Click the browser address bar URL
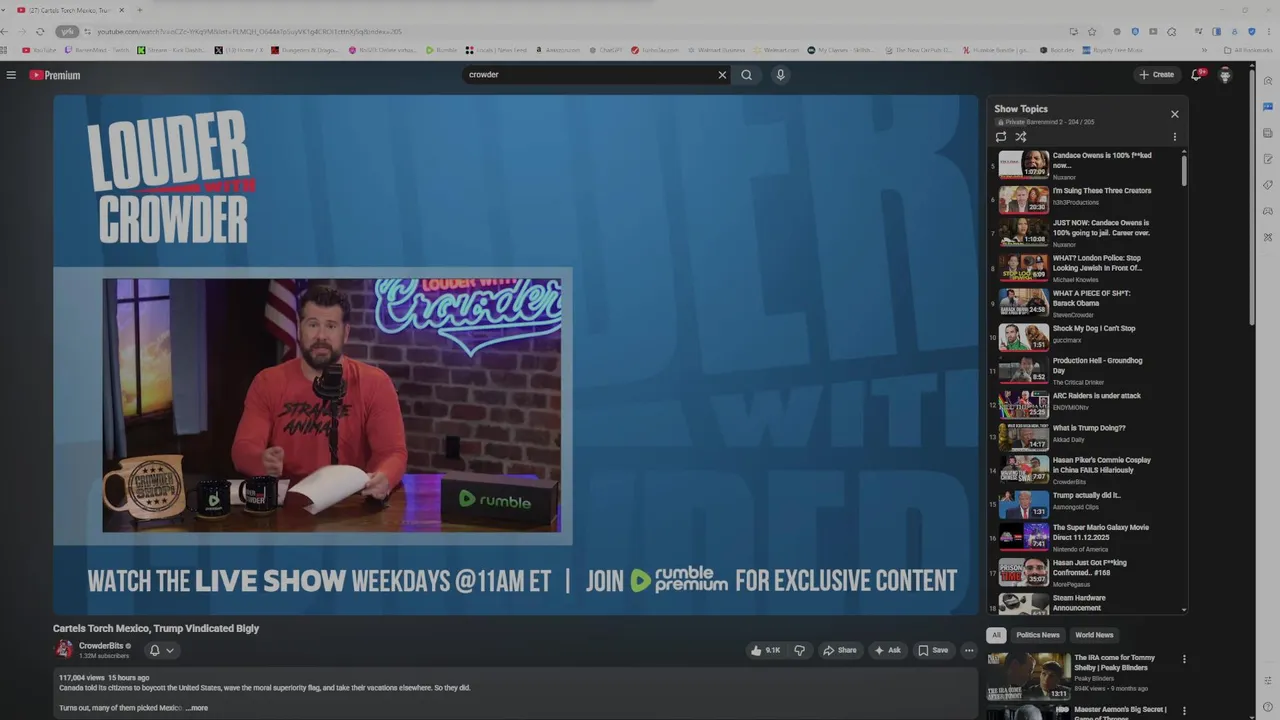 tap(250, 32)
